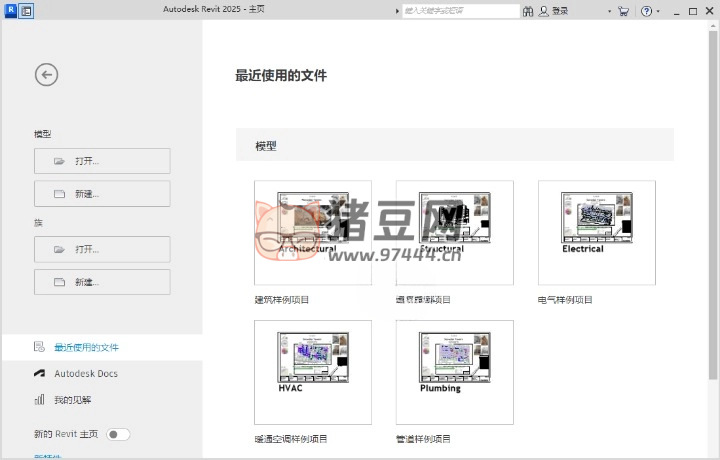Viewport: 720px width, 460px height.
Task: Click the binoculars search icon
Action: (x=528, y=11)
